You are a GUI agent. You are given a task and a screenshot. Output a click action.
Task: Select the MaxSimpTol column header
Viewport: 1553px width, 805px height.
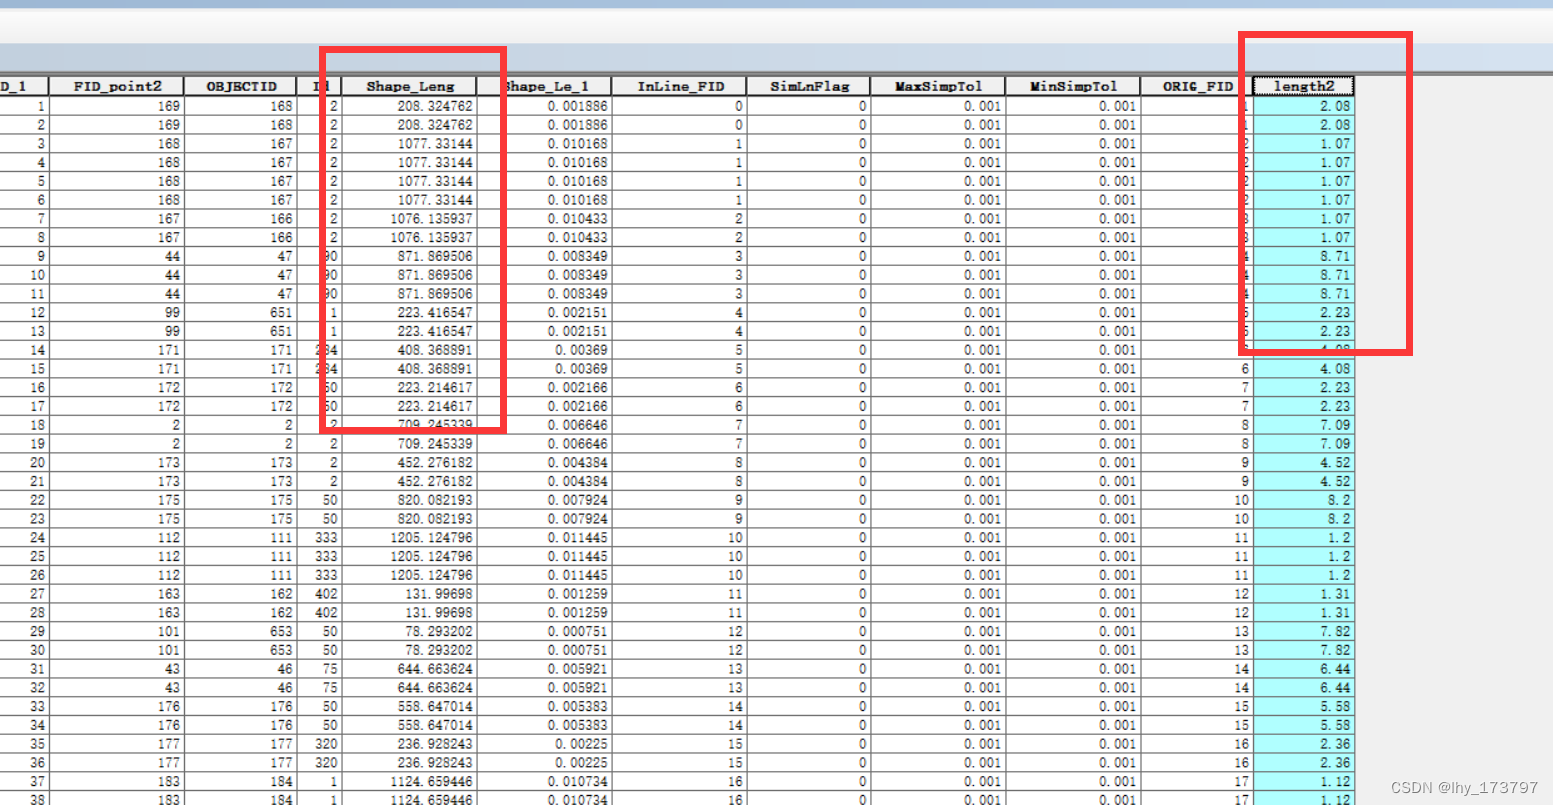pos(937,86)
